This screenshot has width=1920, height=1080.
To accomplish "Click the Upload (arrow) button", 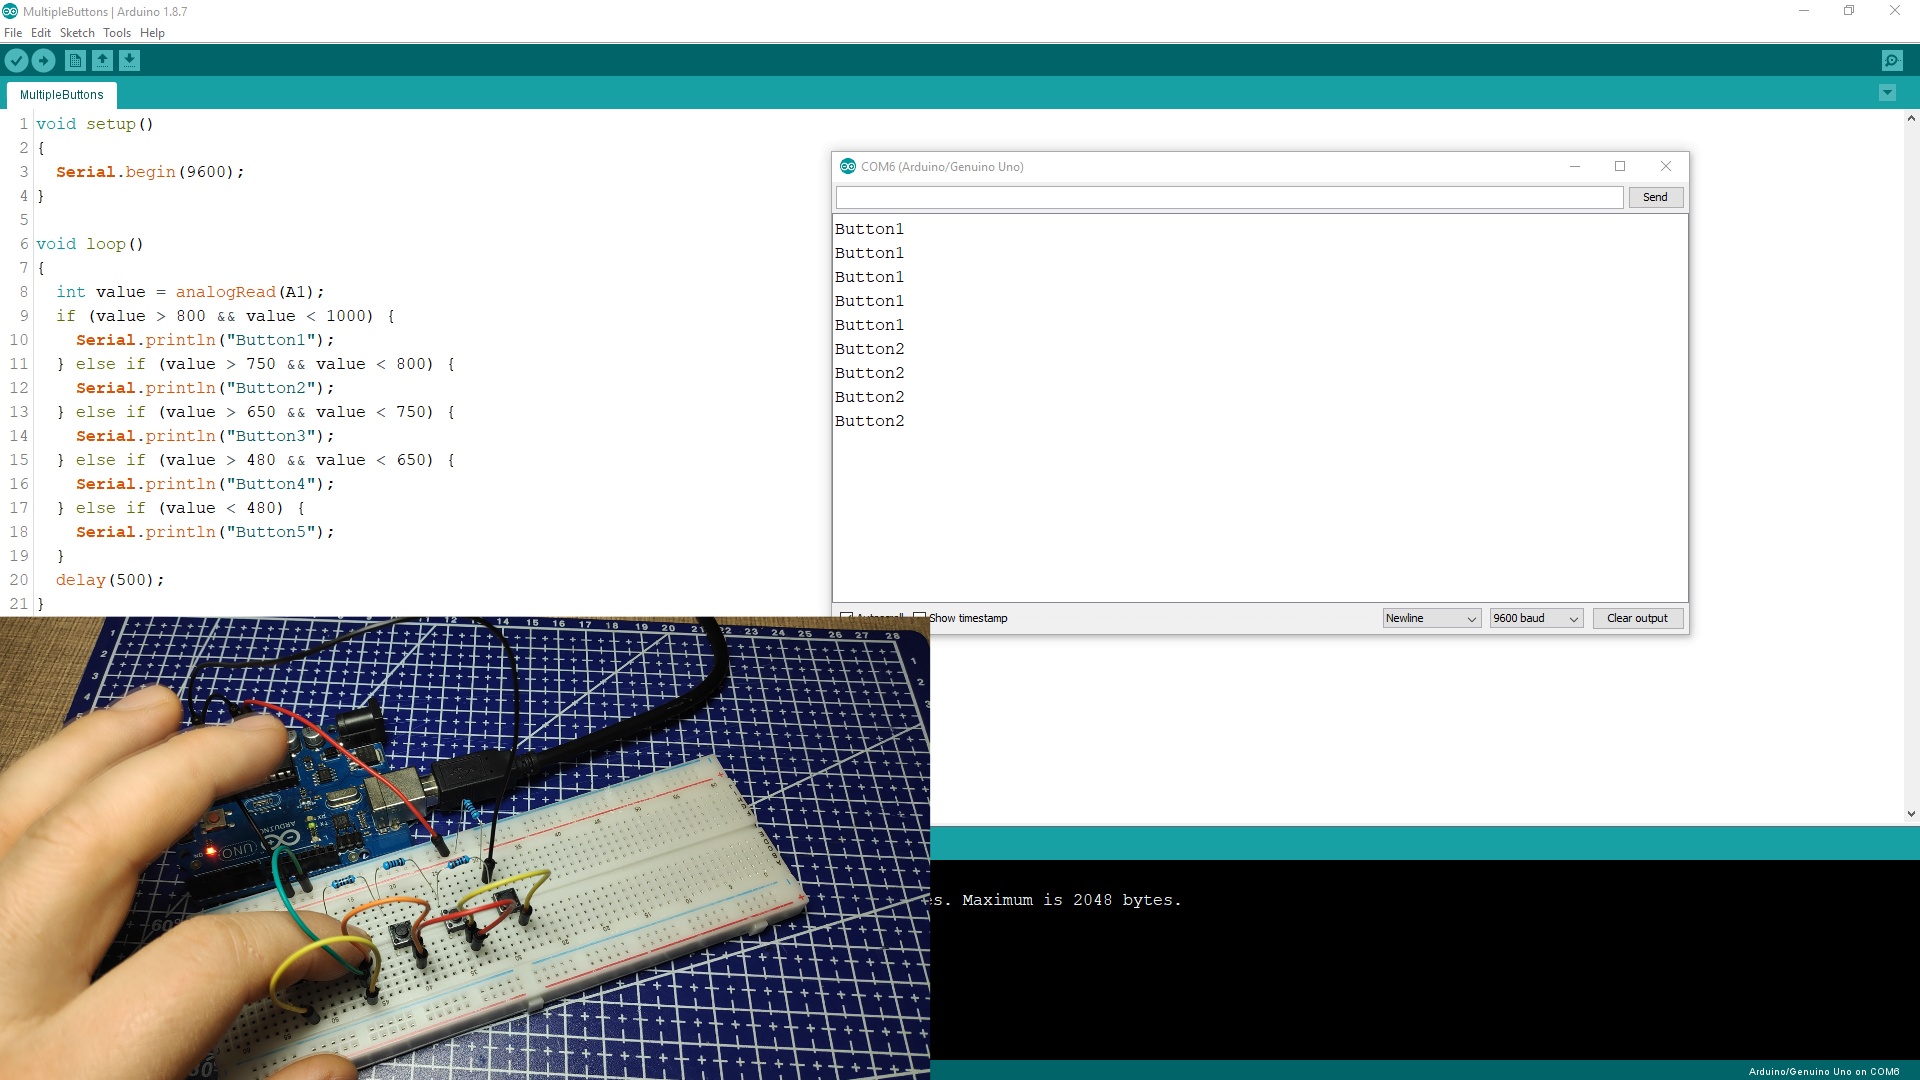I will point(44,59).
